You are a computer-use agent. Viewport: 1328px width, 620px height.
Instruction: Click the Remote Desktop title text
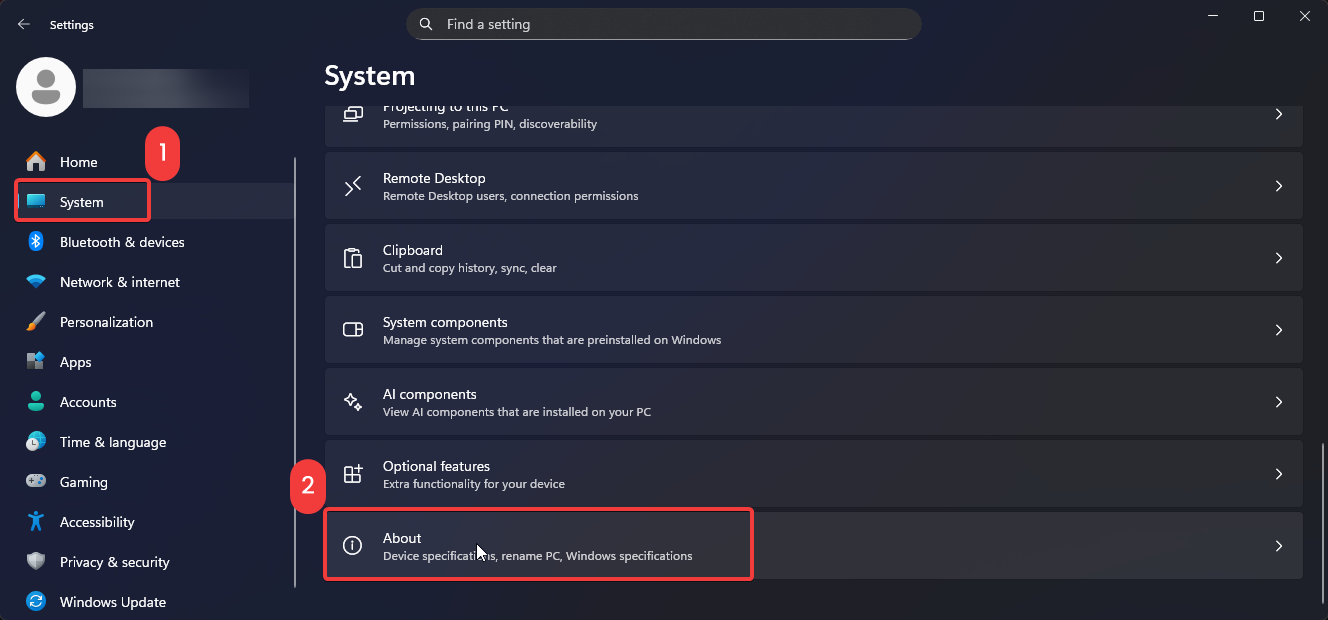[x=434, y=178]
